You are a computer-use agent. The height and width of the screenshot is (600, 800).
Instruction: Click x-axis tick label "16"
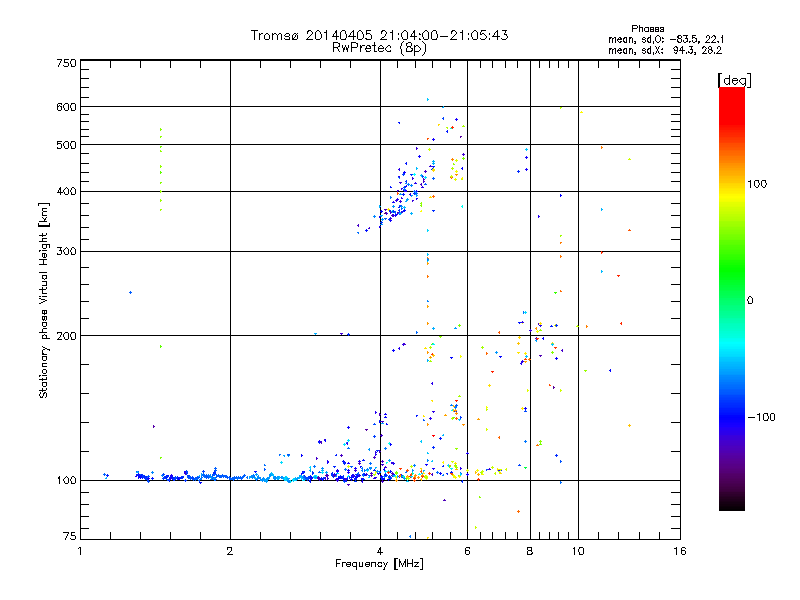click(x=680, y=551)
